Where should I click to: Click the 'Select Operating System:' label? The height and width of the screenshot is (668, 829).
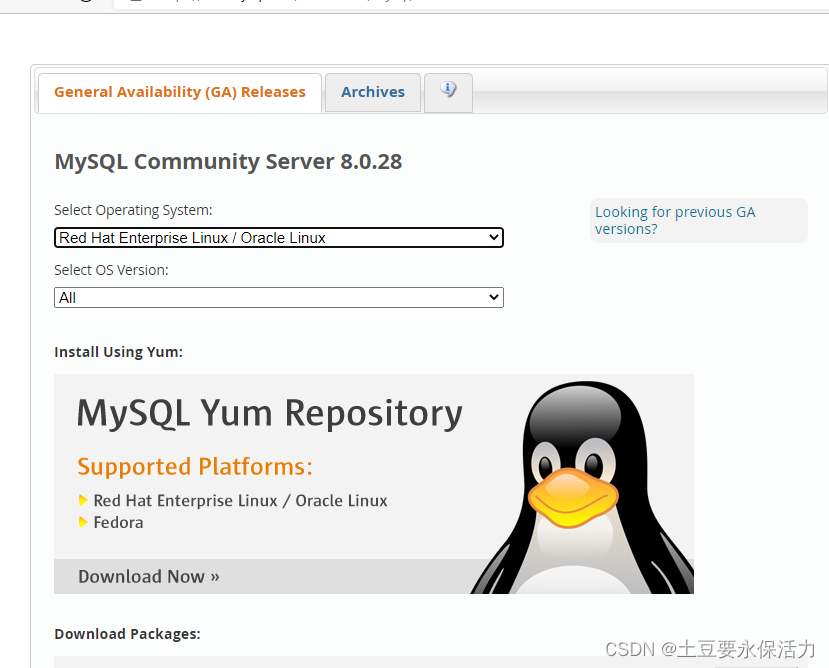133,210
